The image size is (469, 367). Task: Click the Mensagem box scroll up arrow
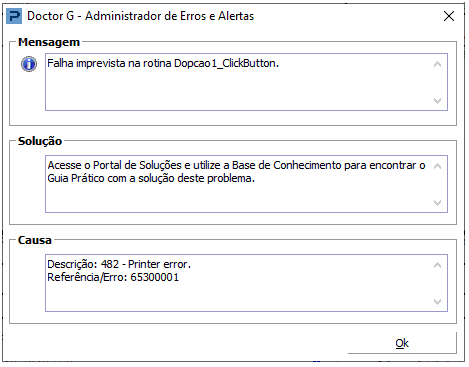click(x=437, y=64)
